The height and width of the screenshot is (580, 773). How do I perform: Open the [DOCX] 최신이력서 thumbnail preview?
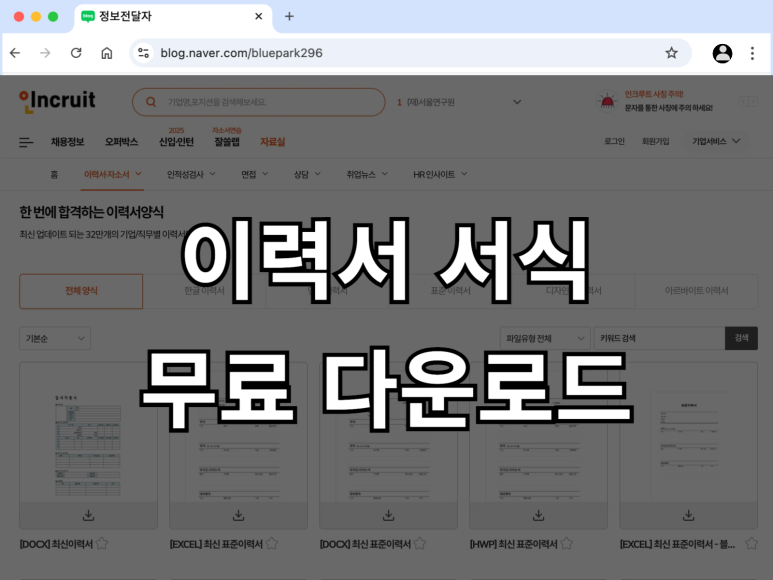point(88,433)
